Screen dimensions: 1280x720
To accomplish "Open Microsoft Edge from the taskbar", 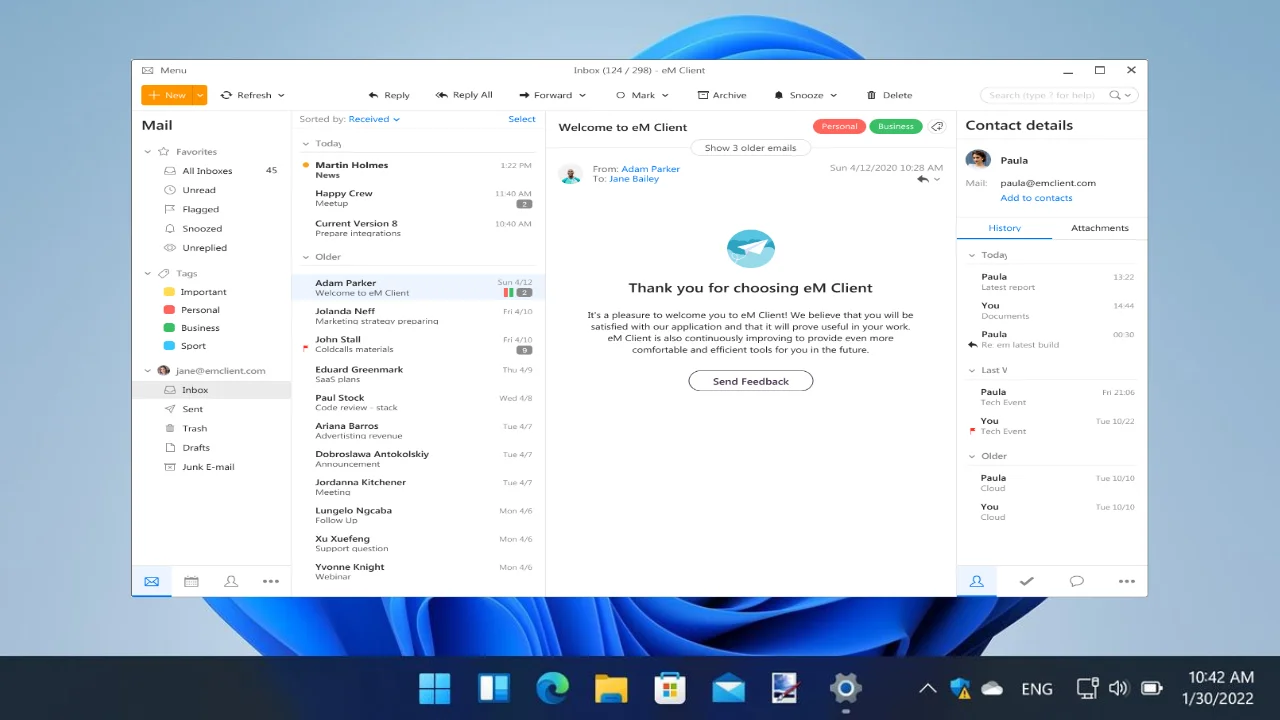I will tap(552, 688).
